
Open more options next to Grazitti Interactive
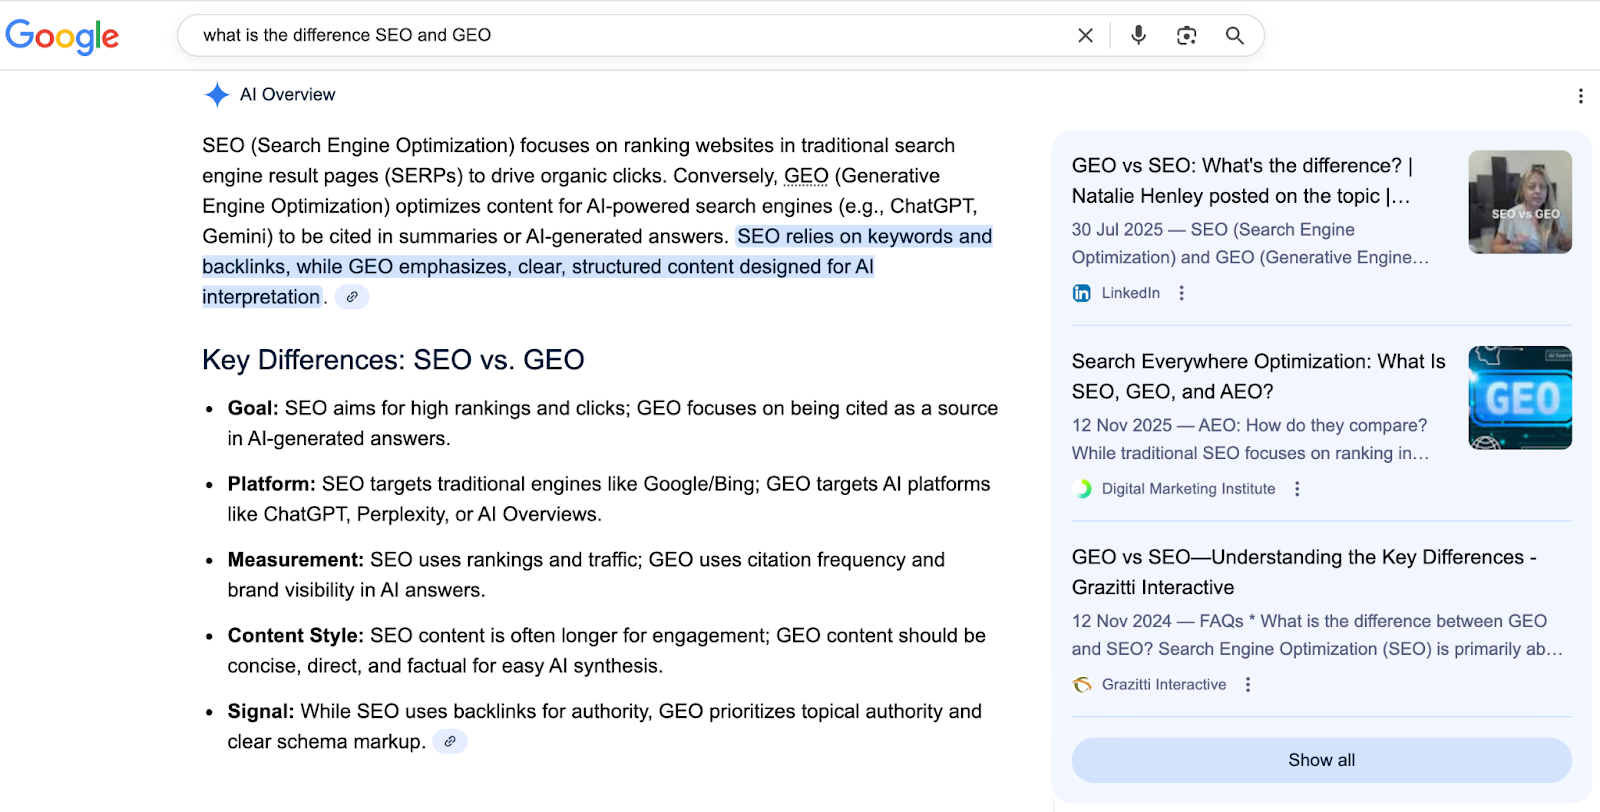(x=1247, y=685)
